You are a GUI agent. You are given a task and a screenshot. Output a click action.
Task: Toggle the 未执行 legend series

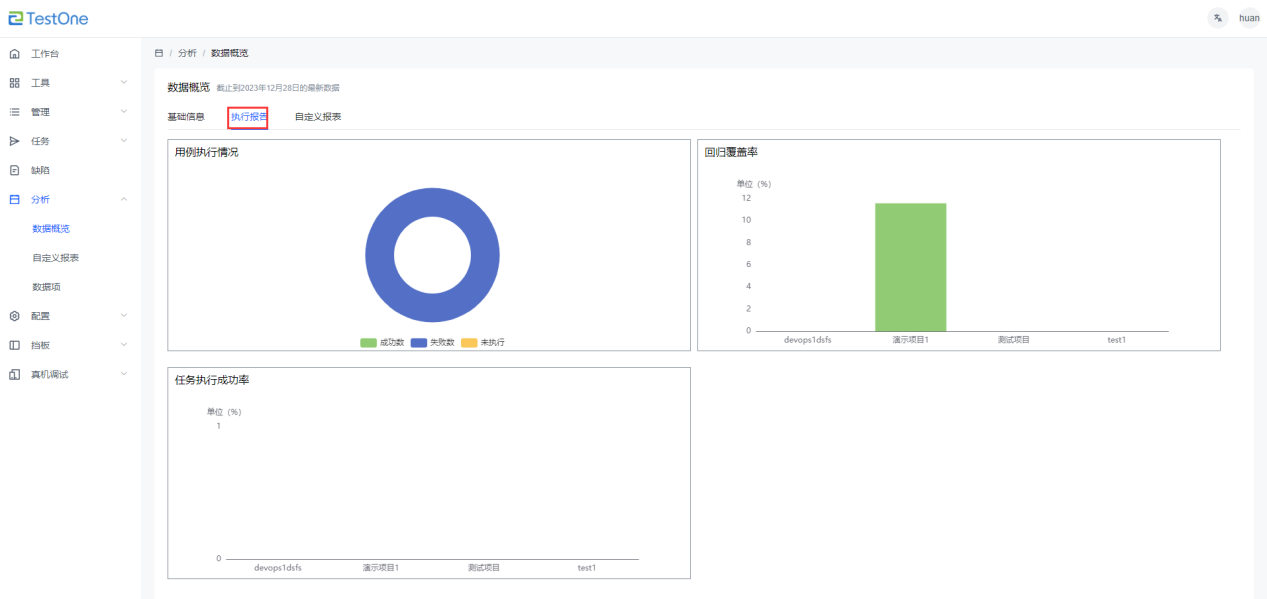tap(483, 343)
